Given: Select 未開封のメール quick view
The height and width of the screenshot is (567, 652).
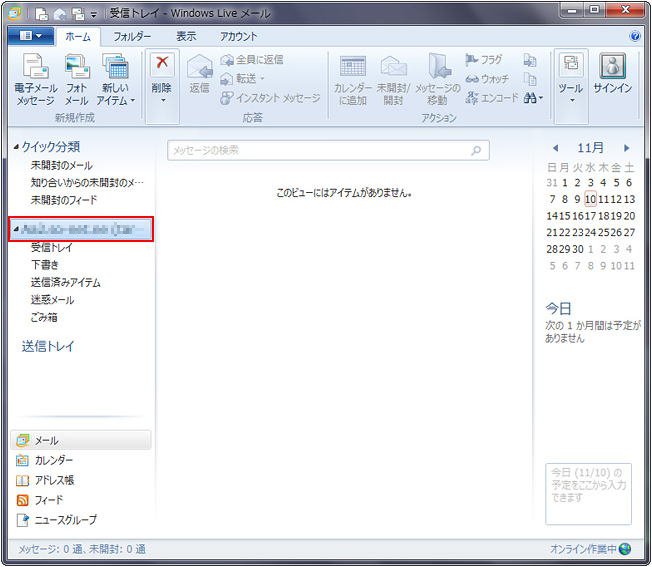Looking at the screenshot, I should click(x=62, y=165).
